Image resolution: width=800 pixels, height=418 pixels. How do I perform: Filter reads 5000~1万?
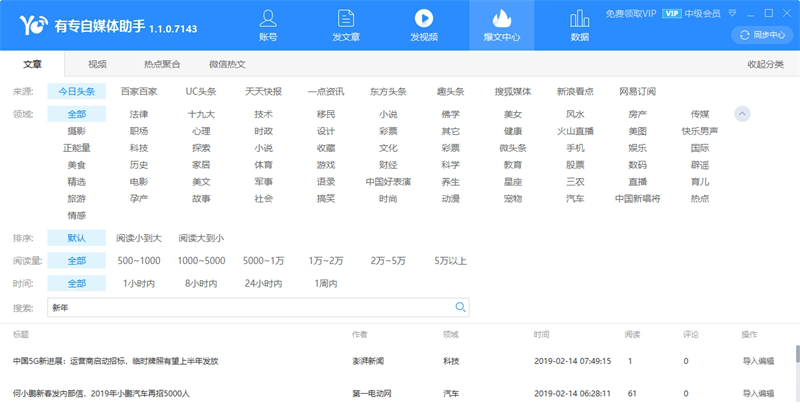(263, 261)
